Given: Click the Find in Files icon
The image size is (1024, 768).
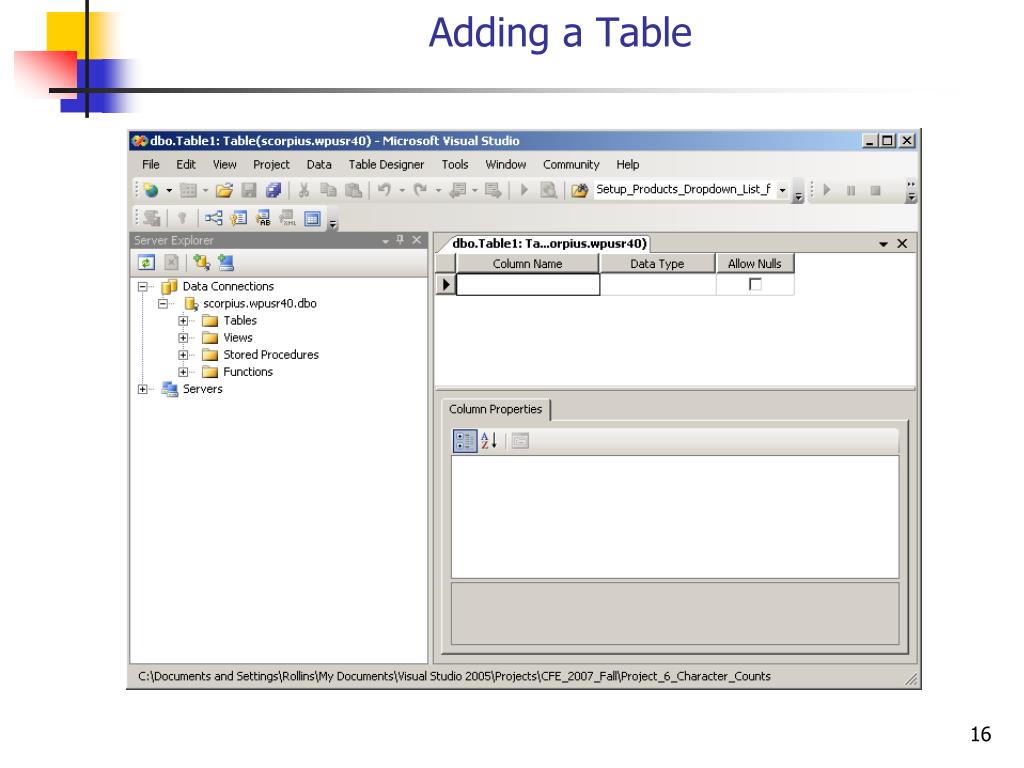Looking at the screenshot, I should coord(549,190).
